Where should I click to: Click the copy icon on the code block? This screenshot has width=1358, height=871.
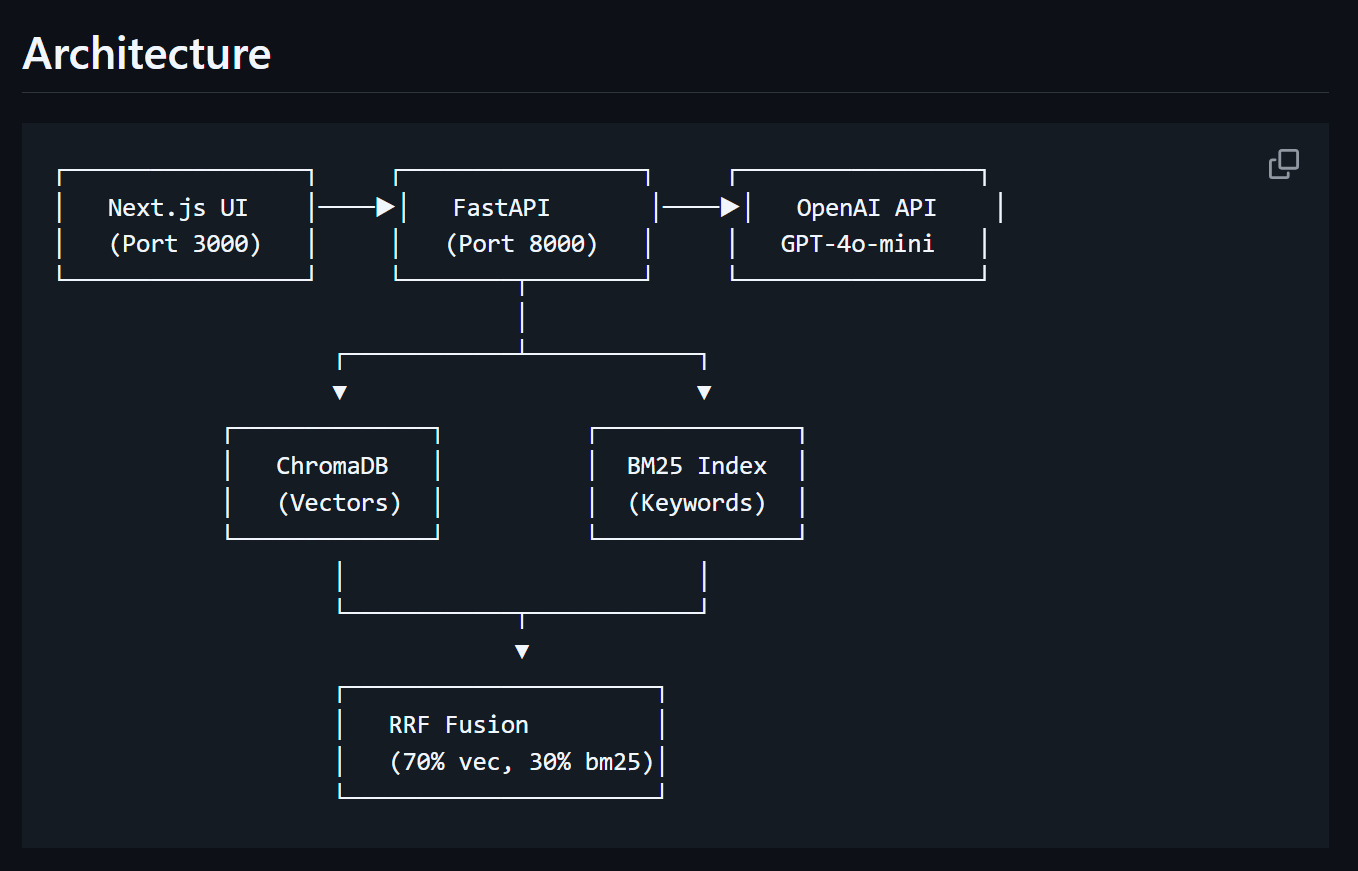tap(1283, 163)
